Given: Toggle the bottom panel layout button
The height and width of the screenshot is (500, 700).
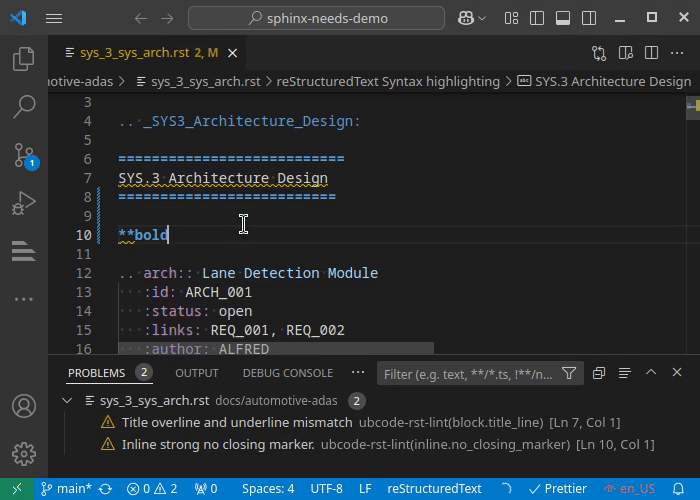Looking at the screenshot, I should pos(563,18).
